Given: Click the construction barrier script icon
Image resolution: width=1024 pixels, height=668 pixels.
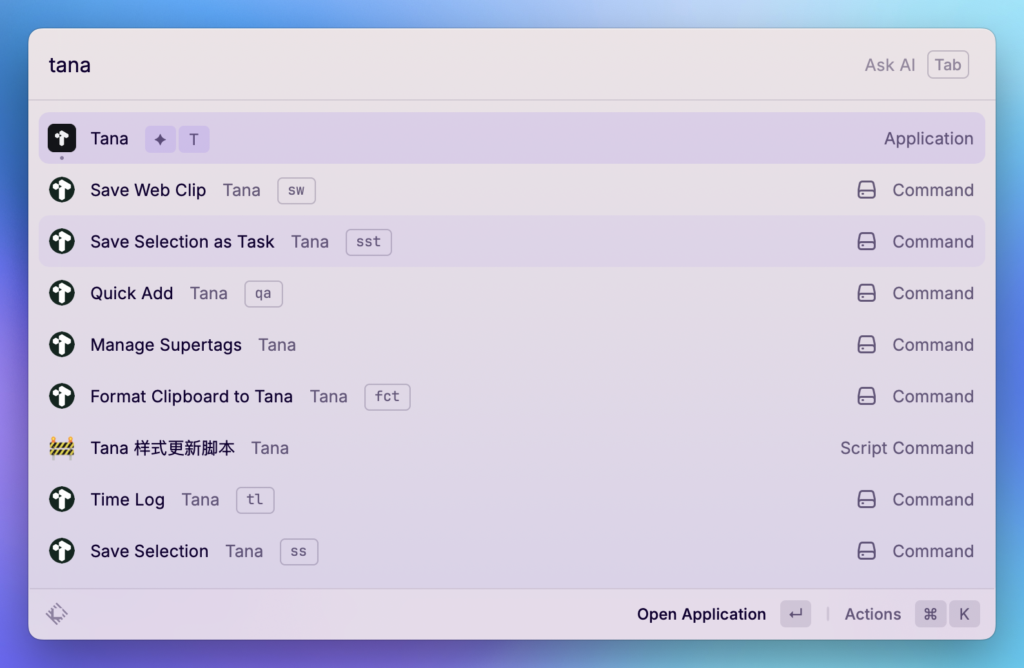Looking at the screenshot, I should [x=62, y=448].
